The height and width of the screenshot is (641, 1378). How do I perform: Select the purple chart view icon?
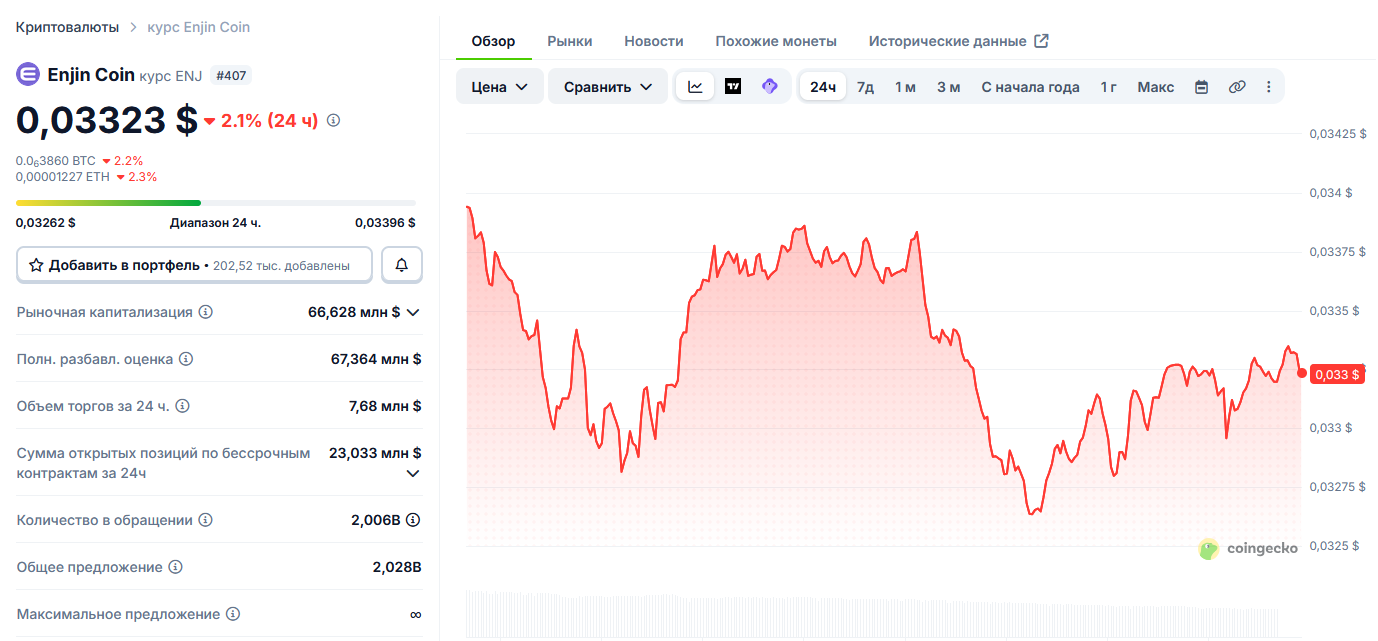770,87
